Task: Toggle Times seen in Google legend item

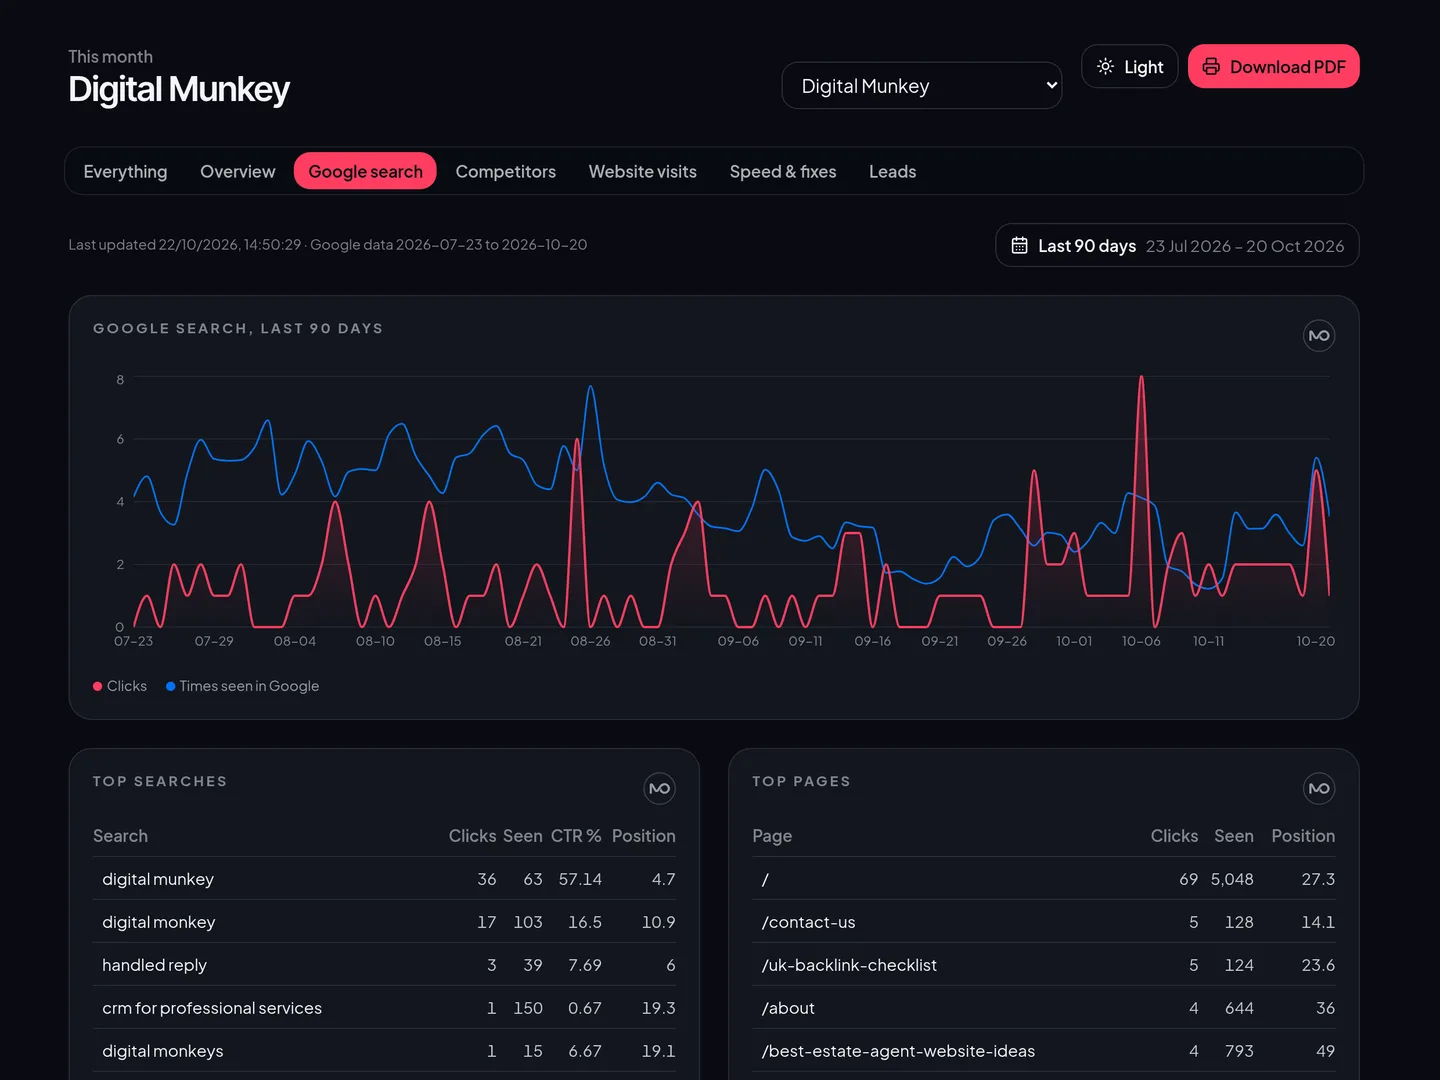Action: (243, 686)
